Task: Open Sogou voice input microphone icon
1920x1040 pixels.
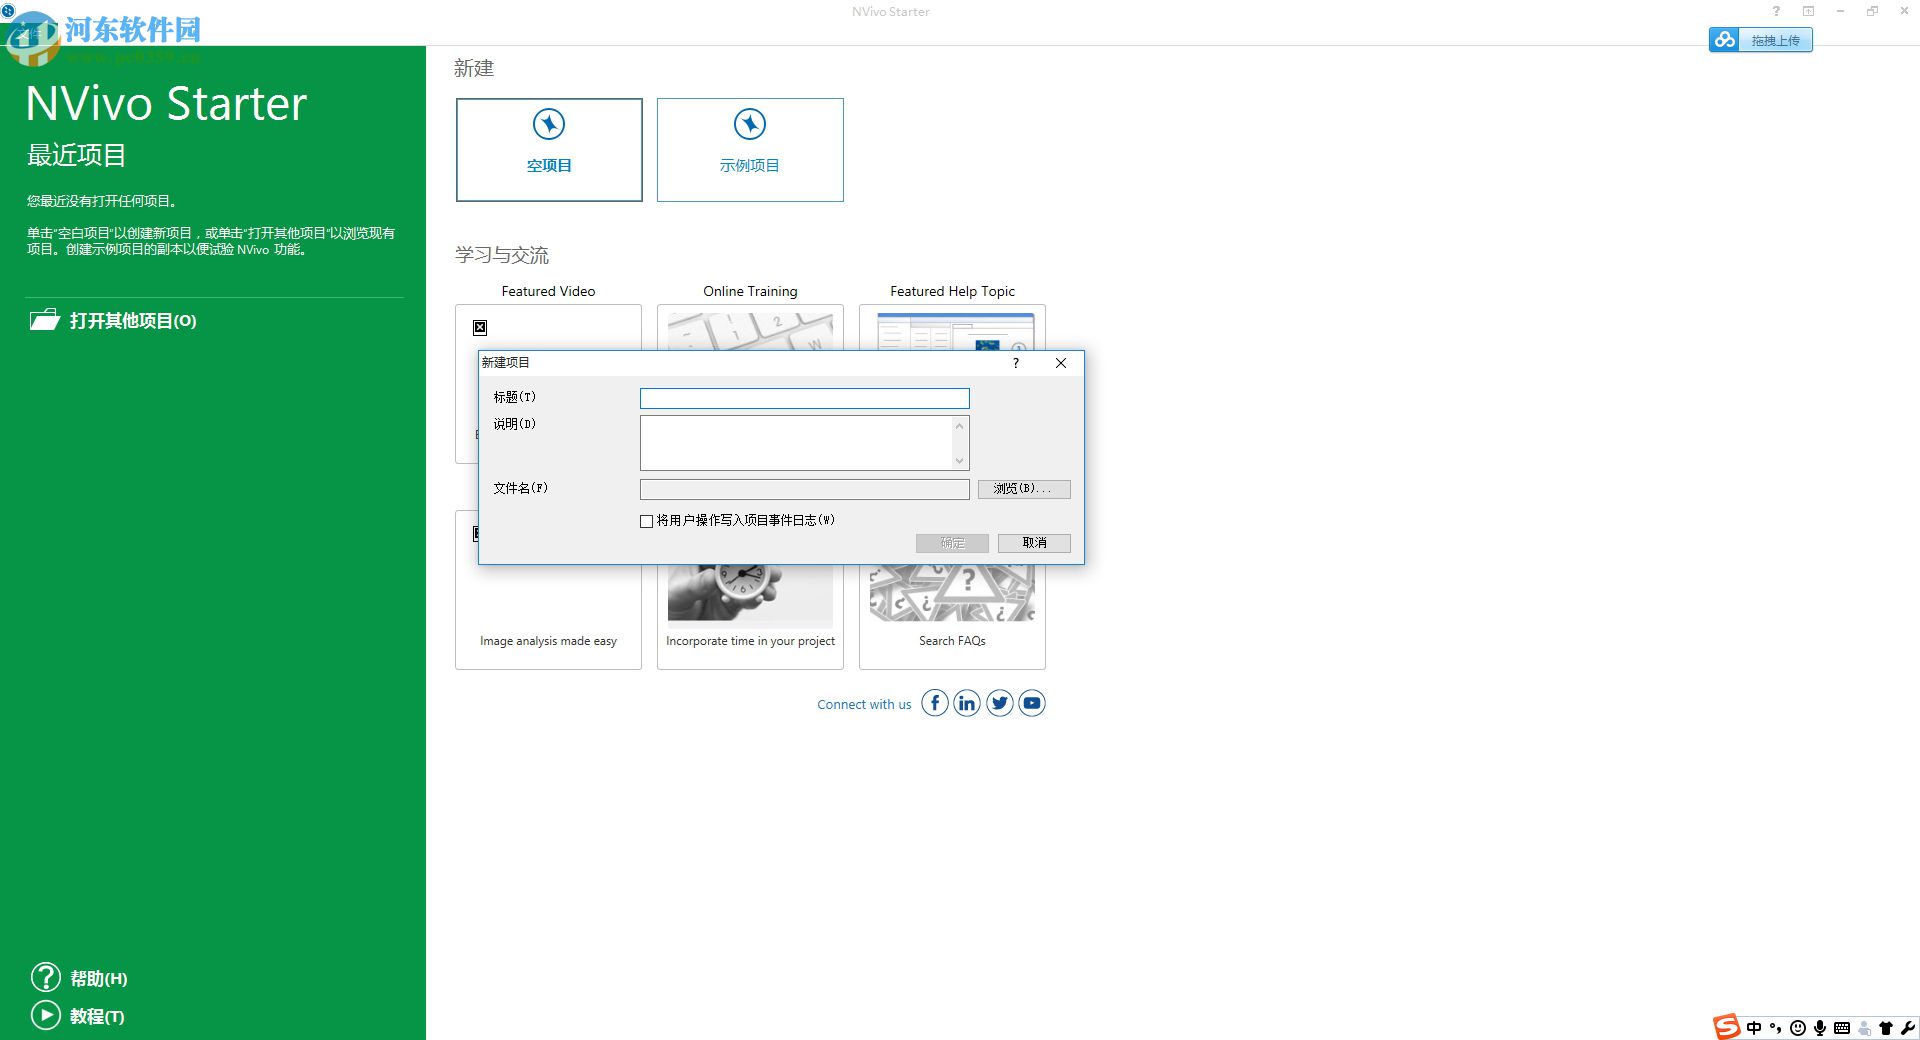Action: 1821,1028
